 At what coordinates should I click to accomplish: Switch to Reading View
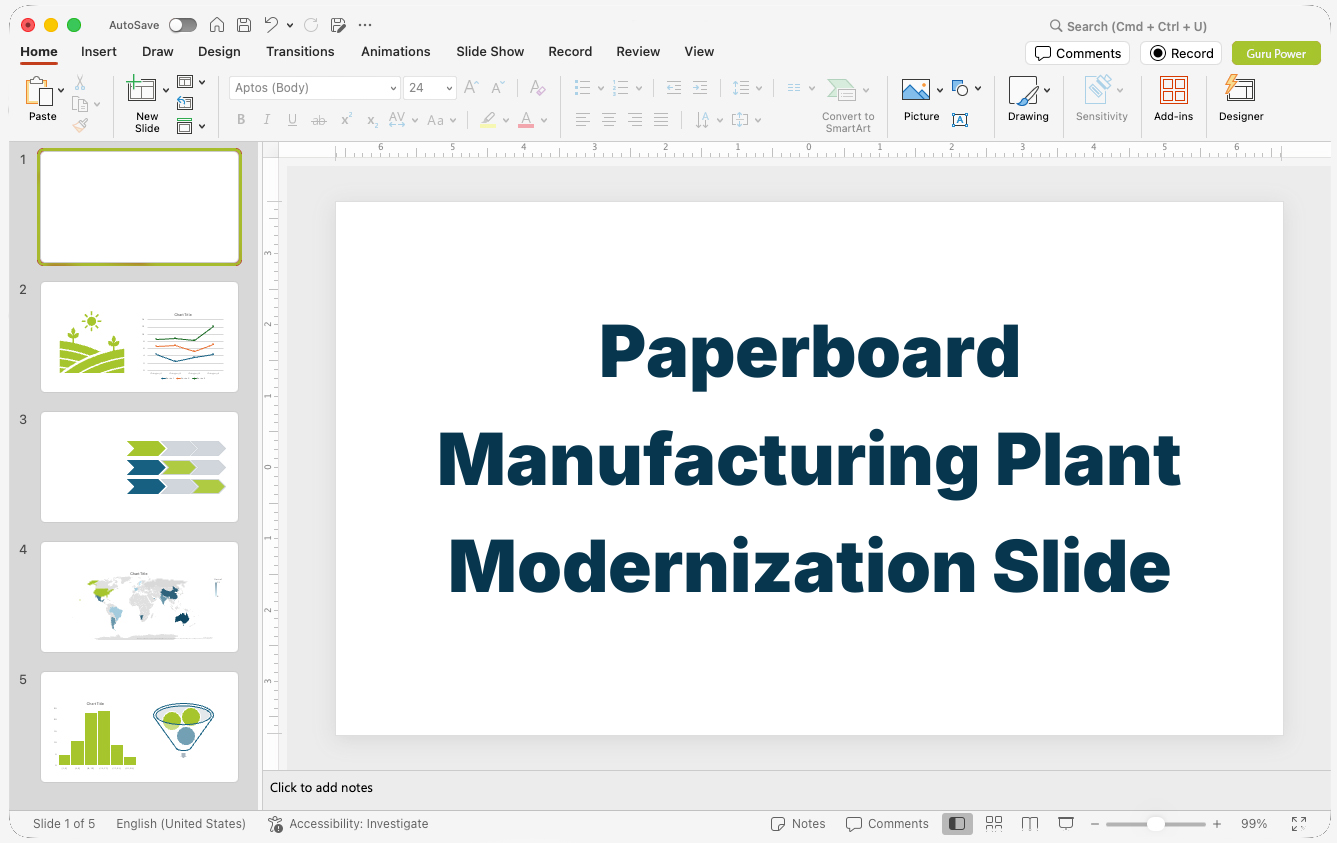tap(1030, 824)
